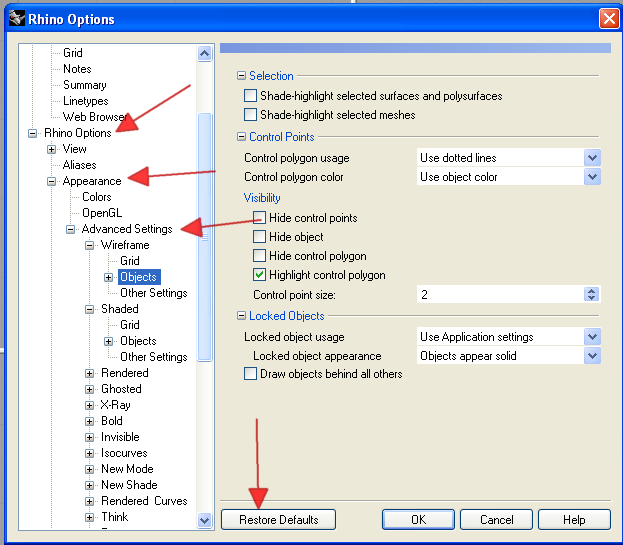Expand the New Shade node
Viewport: 623px width, 545px height.
pos(89,485)
